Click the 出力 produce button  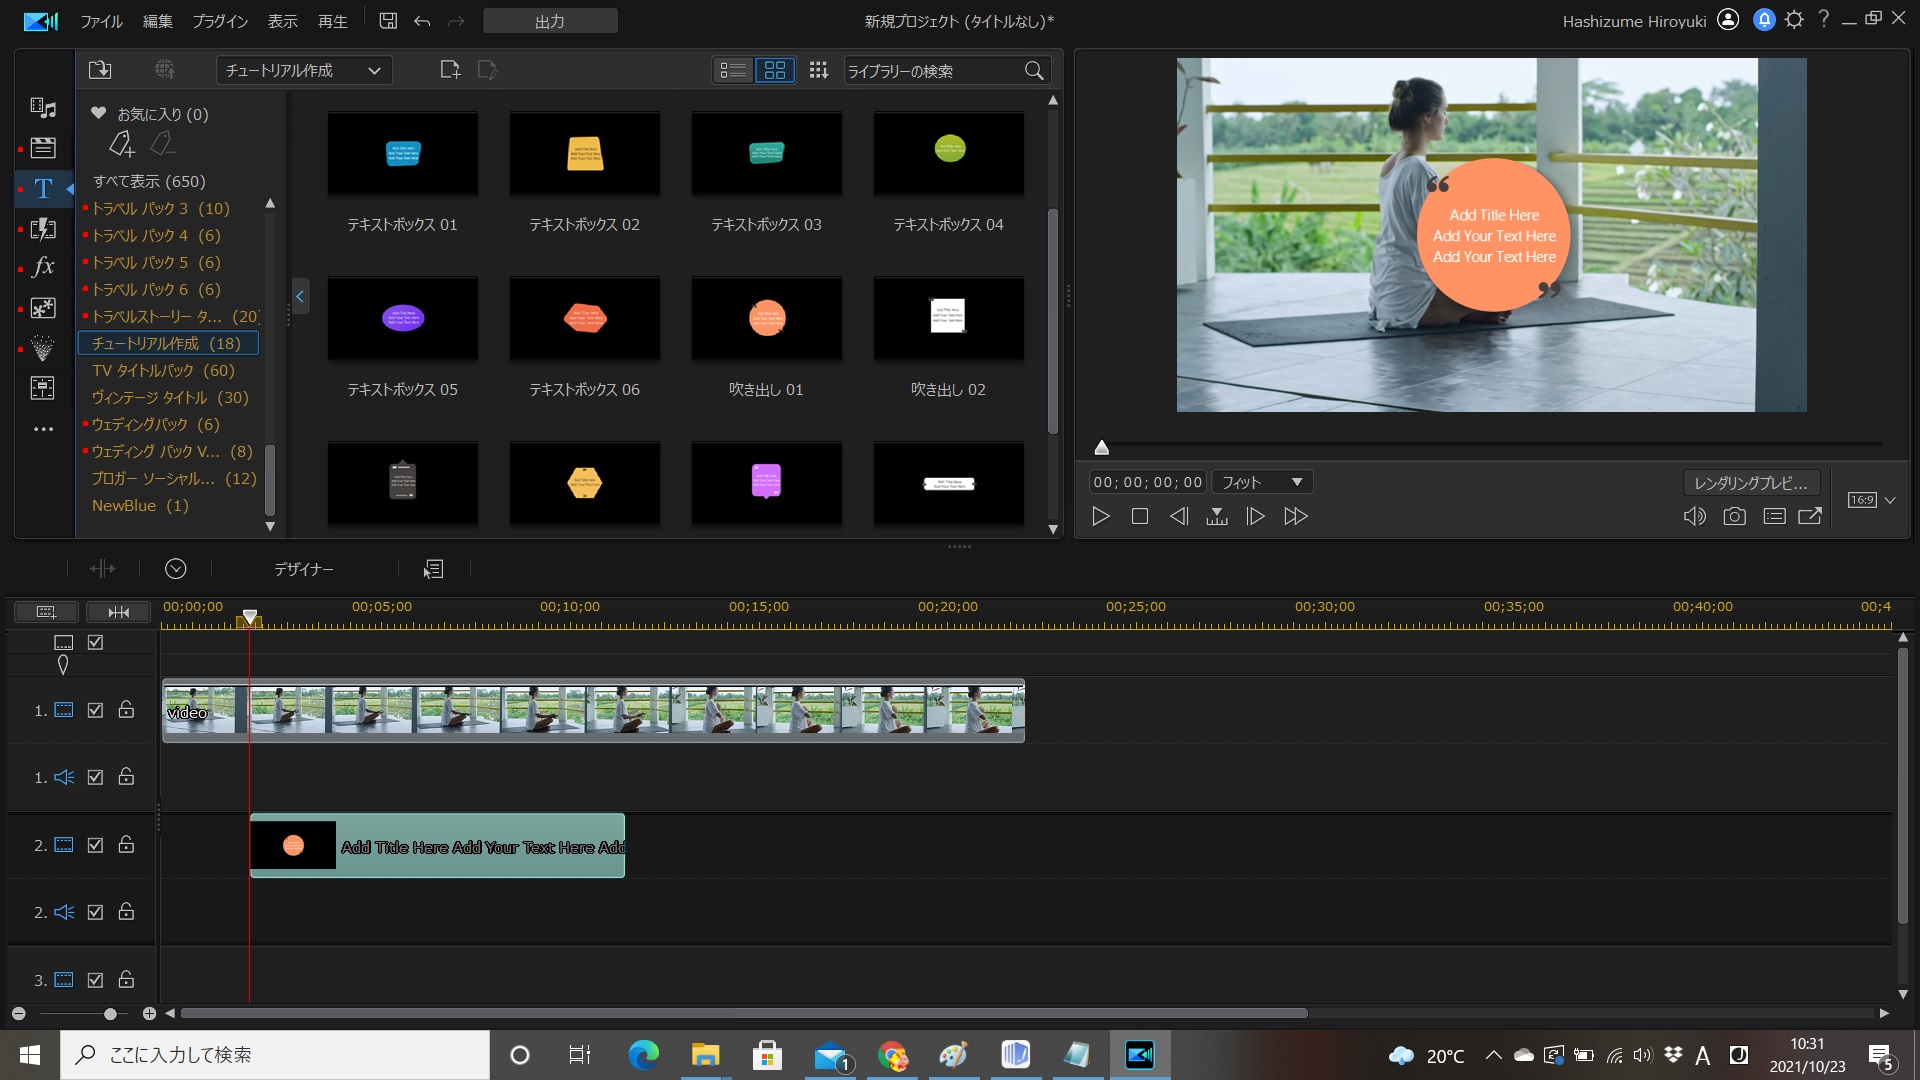click(x=550, y=21)
